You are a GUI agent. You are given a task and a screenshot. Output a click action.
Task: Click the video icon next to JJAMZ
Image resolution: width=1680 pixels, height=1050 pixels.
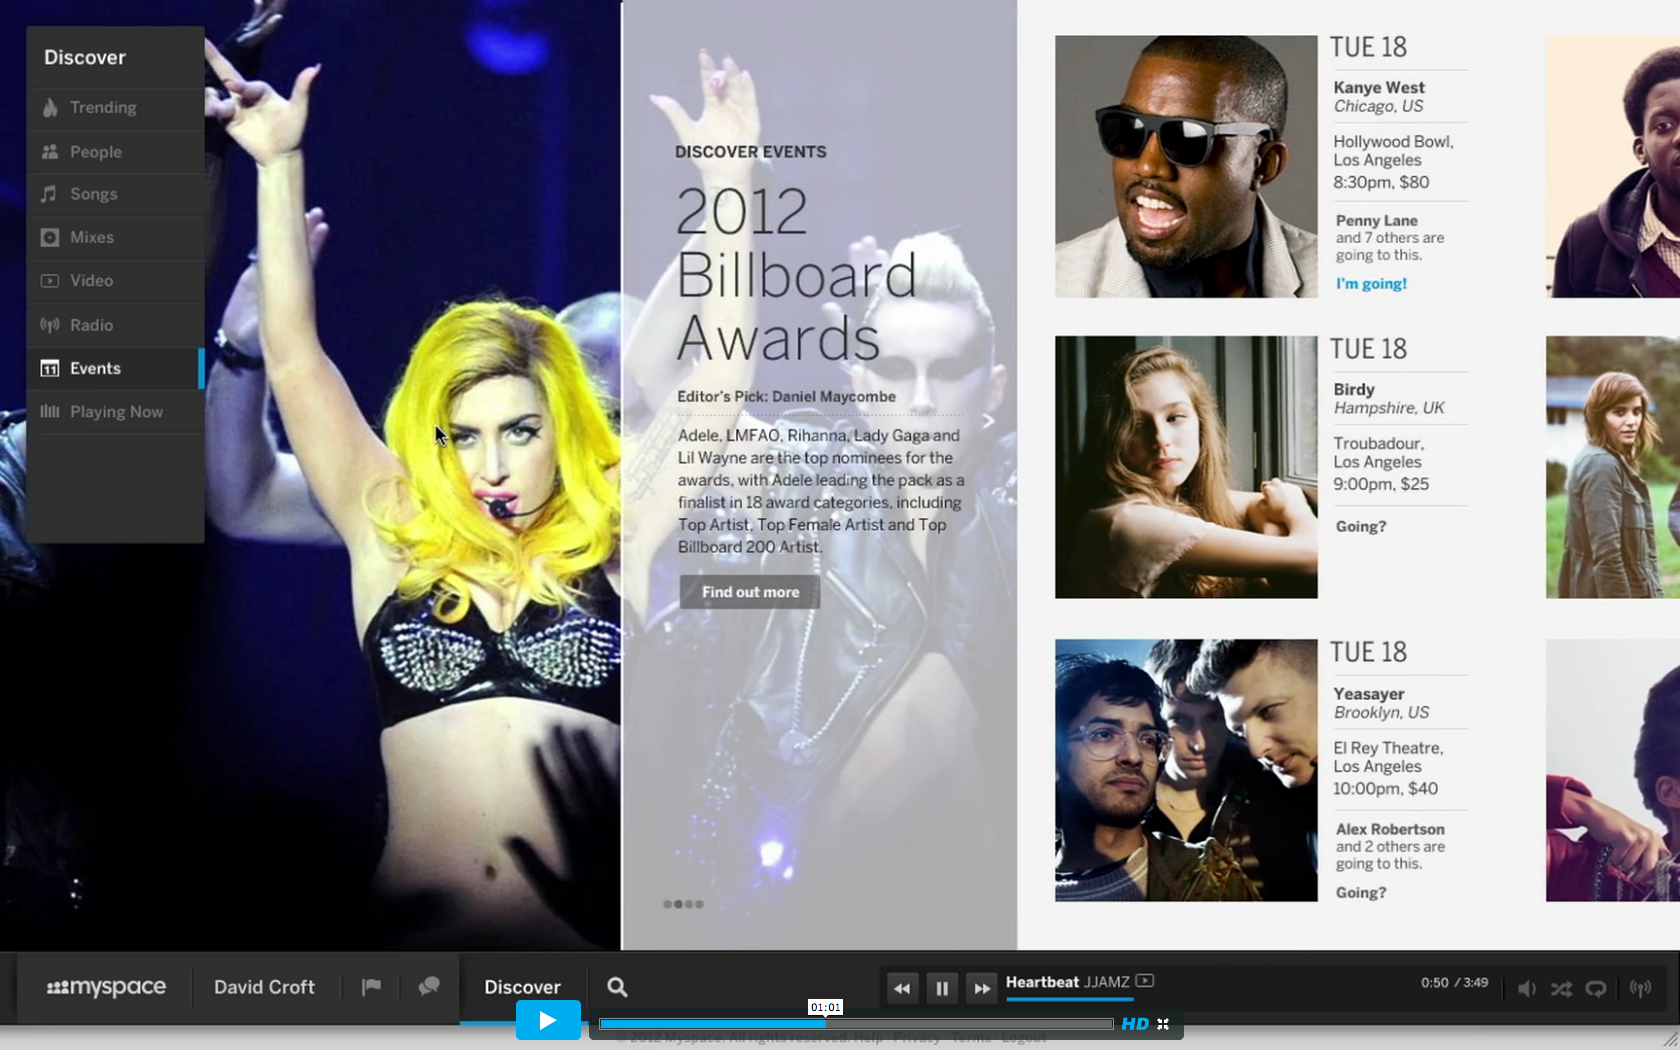point(1145,981)
